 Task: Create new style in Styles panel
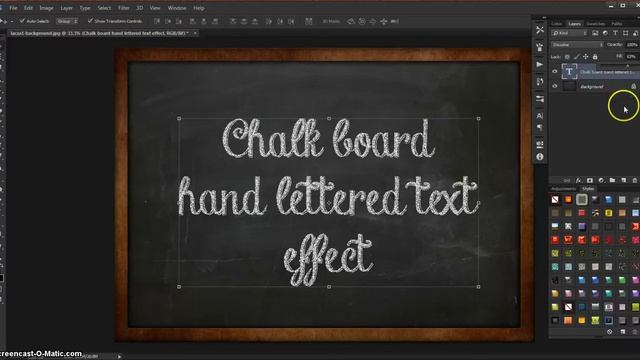tap(623, 332)
